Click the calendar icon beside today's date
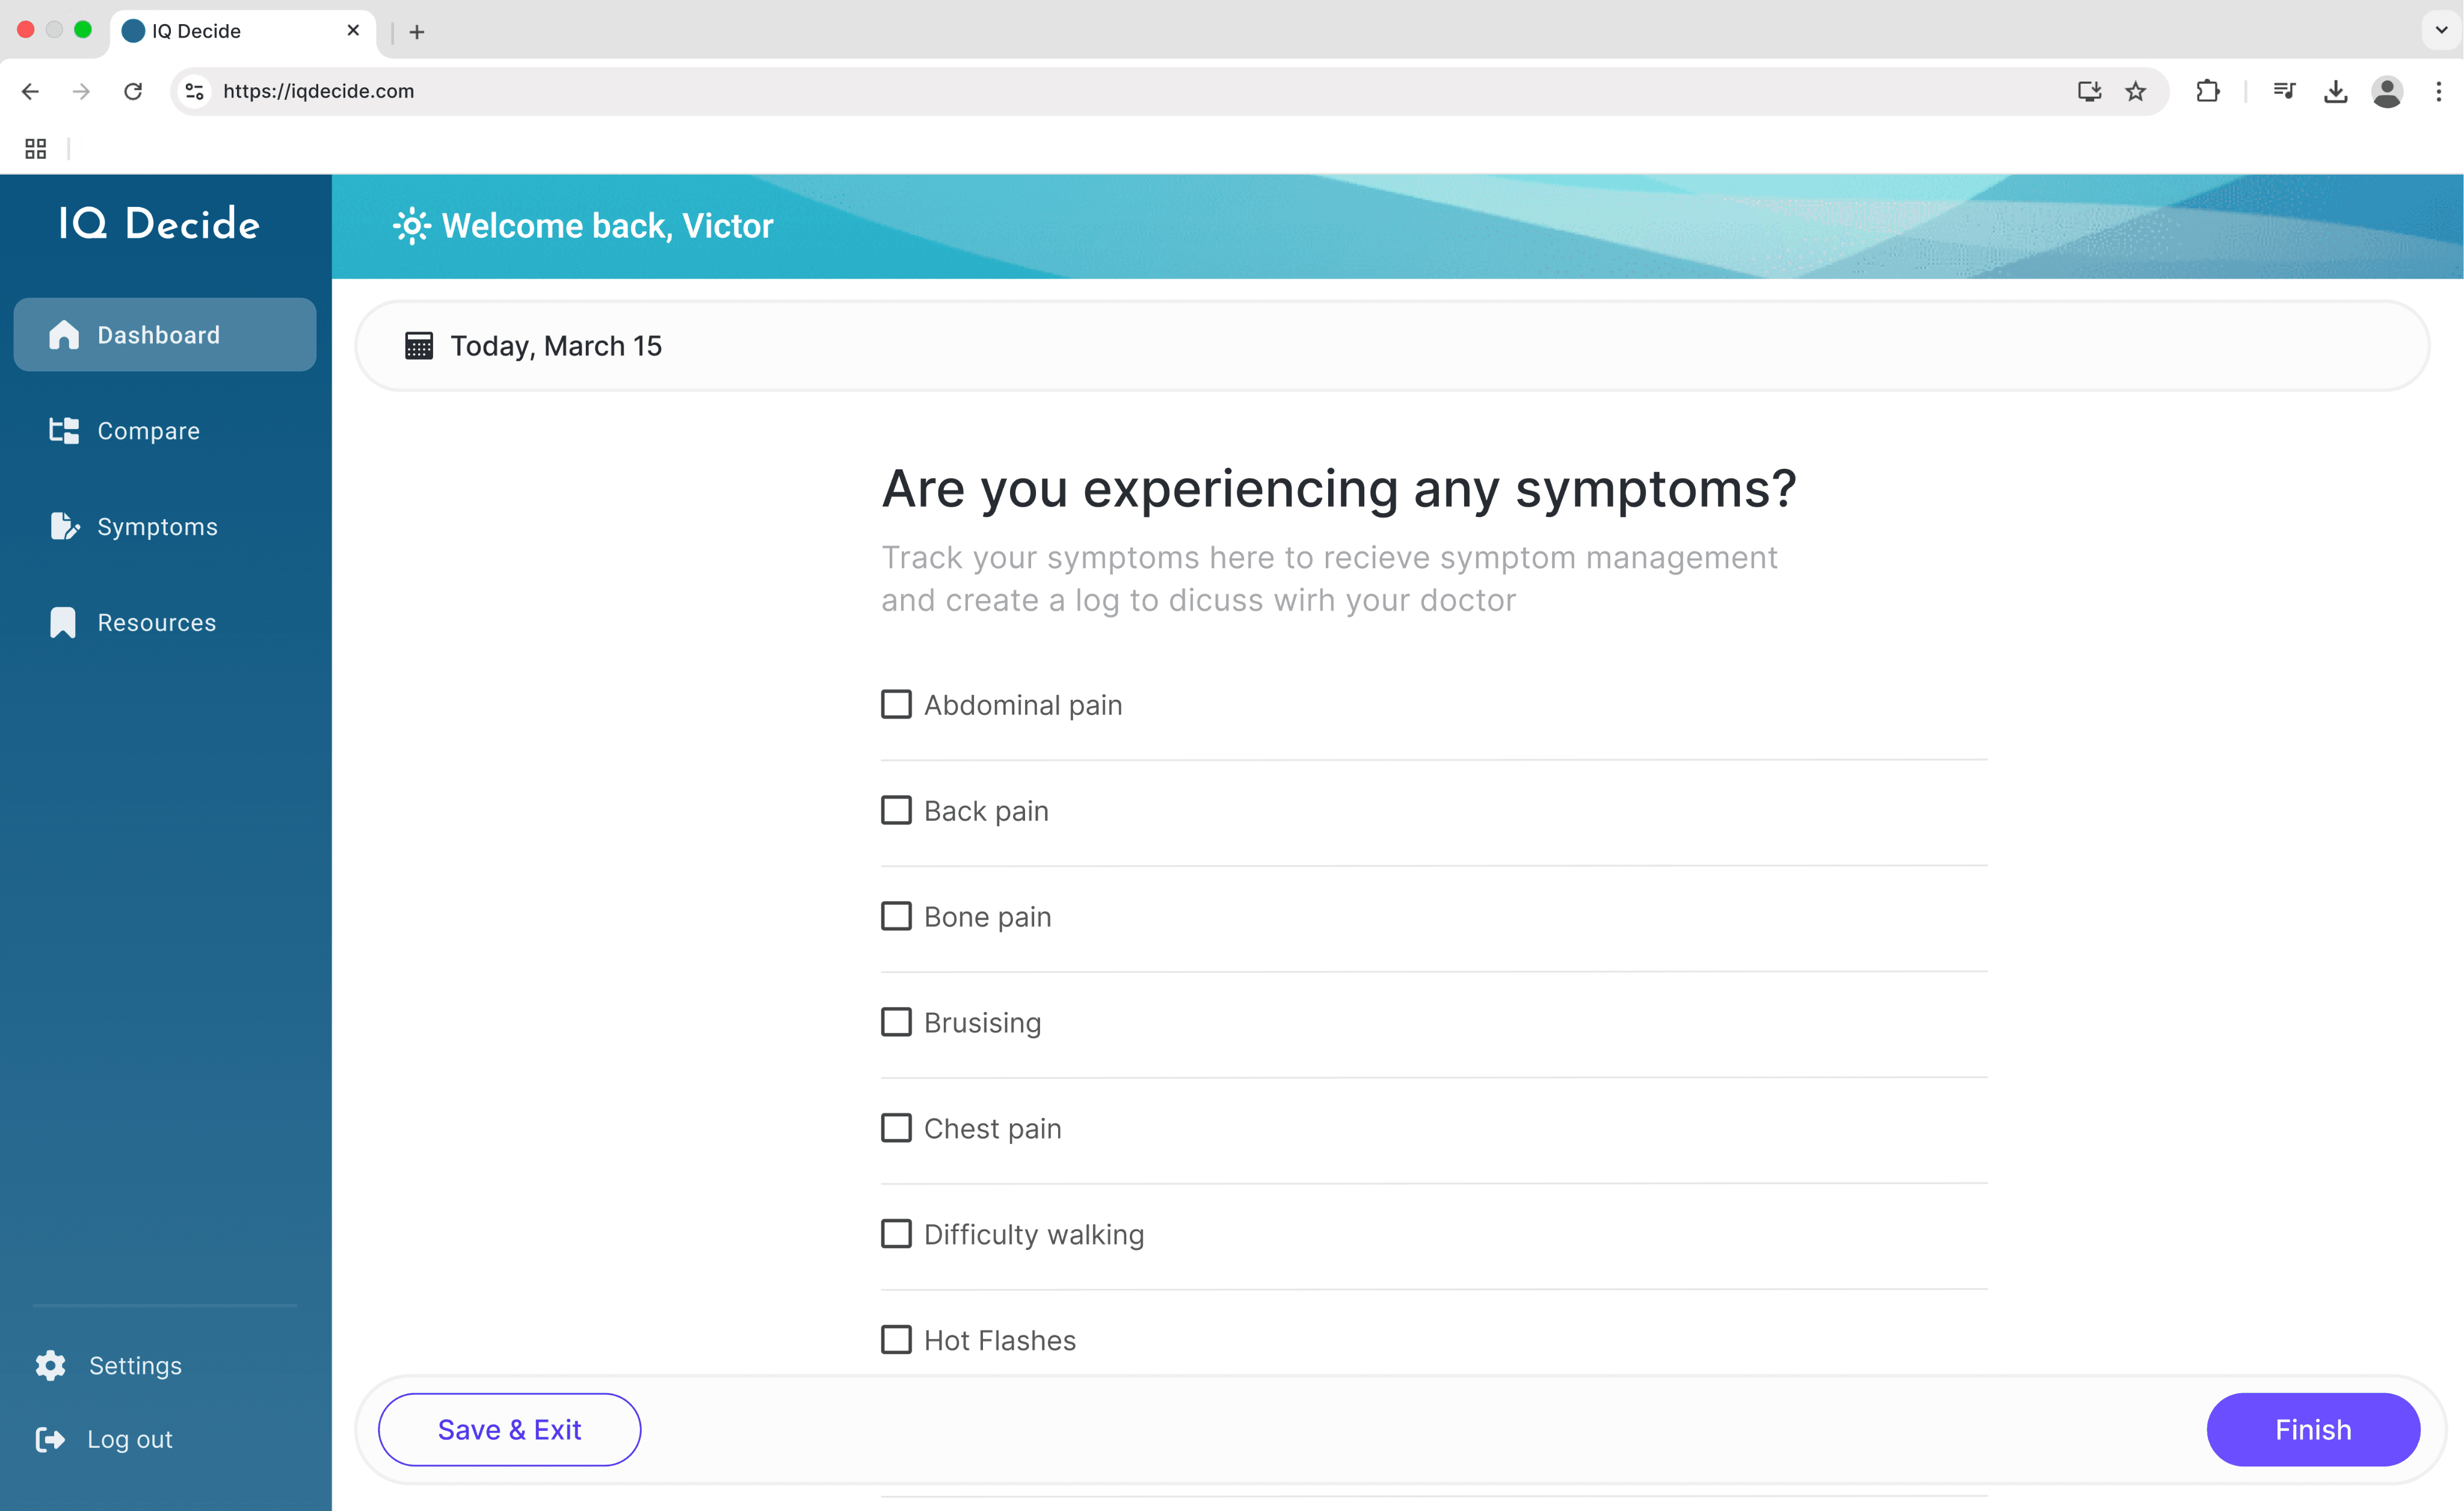The height and width of the screenshot is (1511, 2464). click(418, 346)
